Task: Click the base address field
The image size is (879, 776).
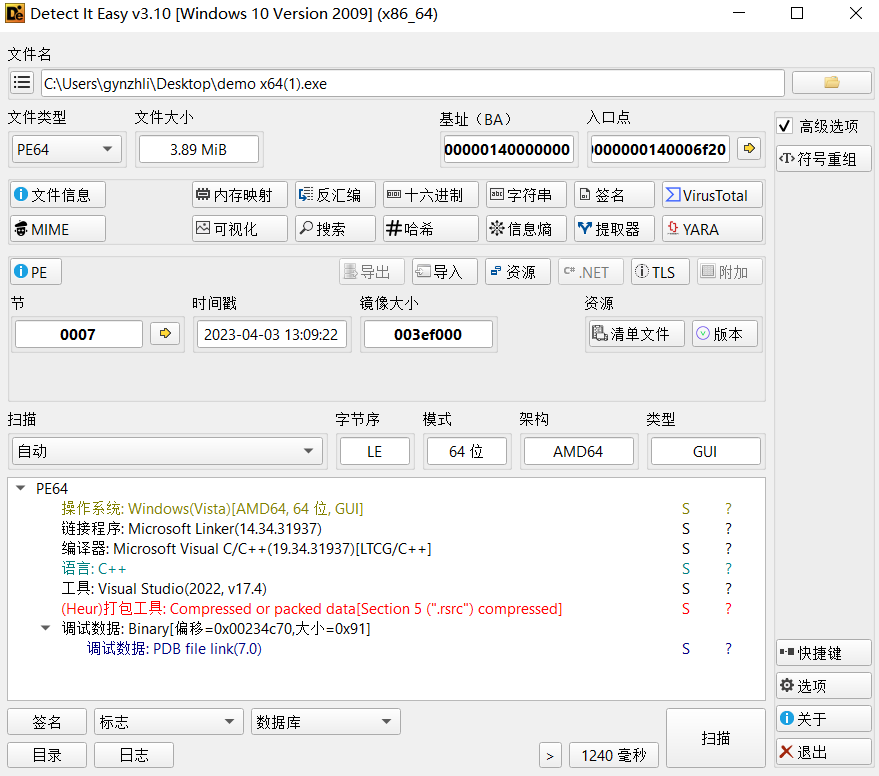Action: pos(507,149)
